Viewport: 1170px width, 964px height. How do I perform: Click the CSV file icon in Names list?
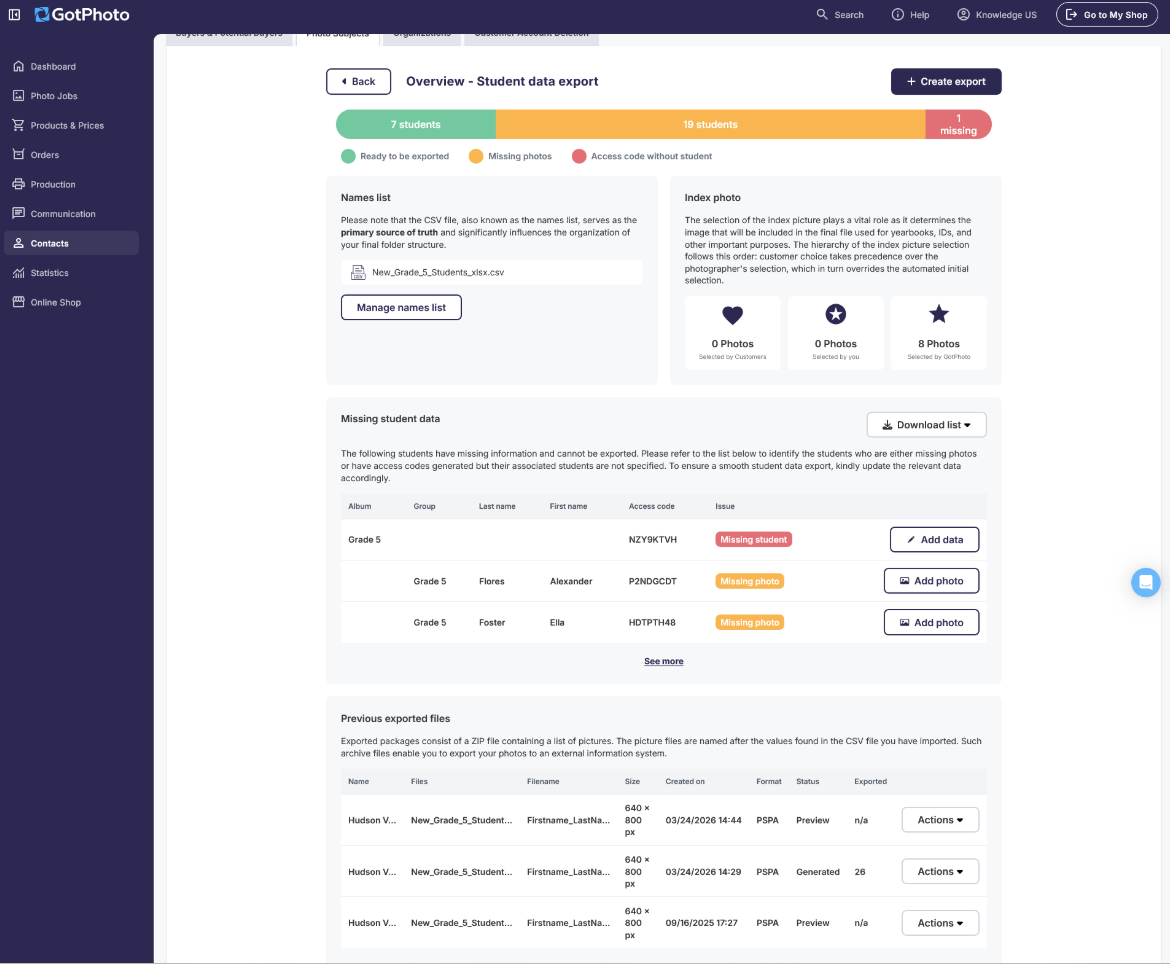pyautogui.click(x=358, y=272)
